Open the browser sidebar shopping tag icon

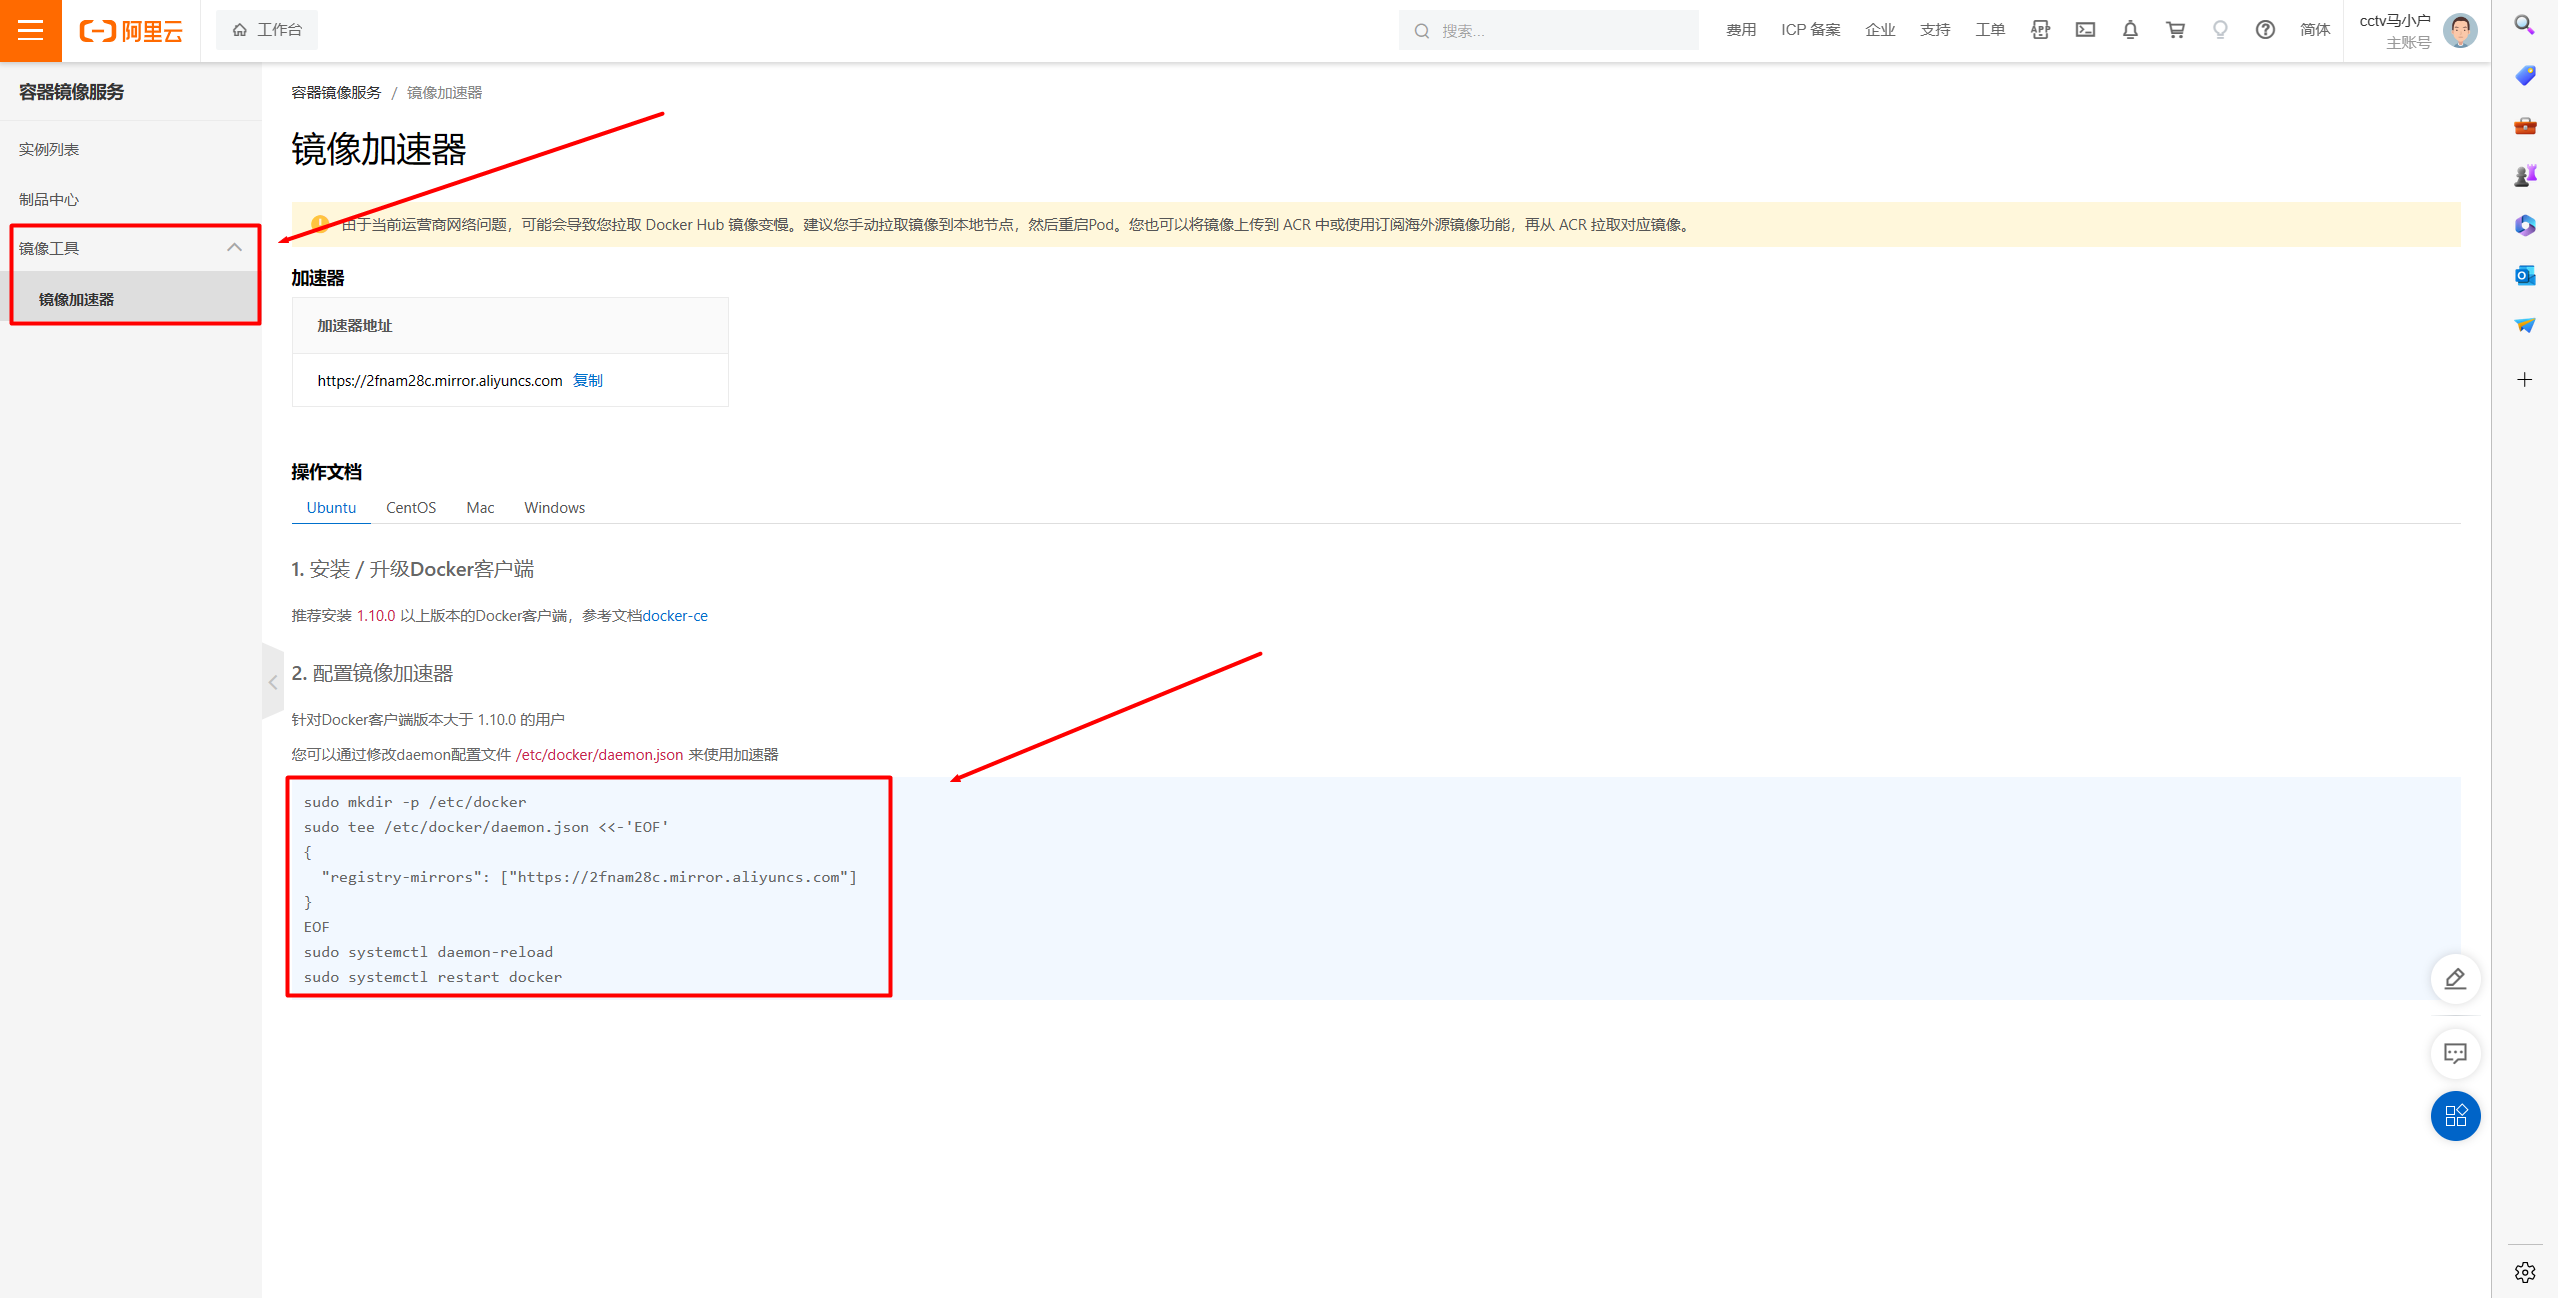(2525, 75)
